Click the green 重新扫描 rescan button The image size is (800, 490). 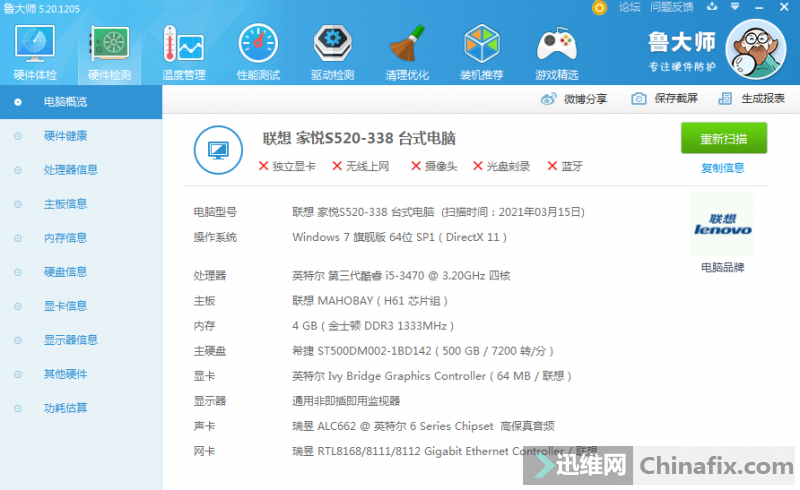(x=724, y=138)
